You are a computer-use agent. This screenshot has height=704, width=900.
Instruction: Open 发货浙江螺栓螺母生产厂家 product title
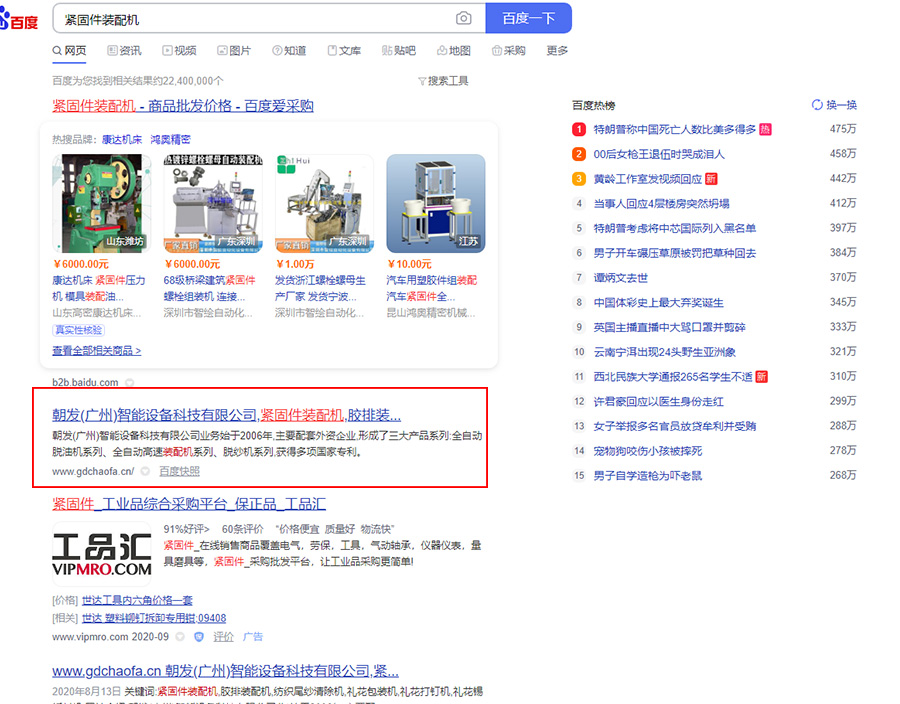[320, 288]
